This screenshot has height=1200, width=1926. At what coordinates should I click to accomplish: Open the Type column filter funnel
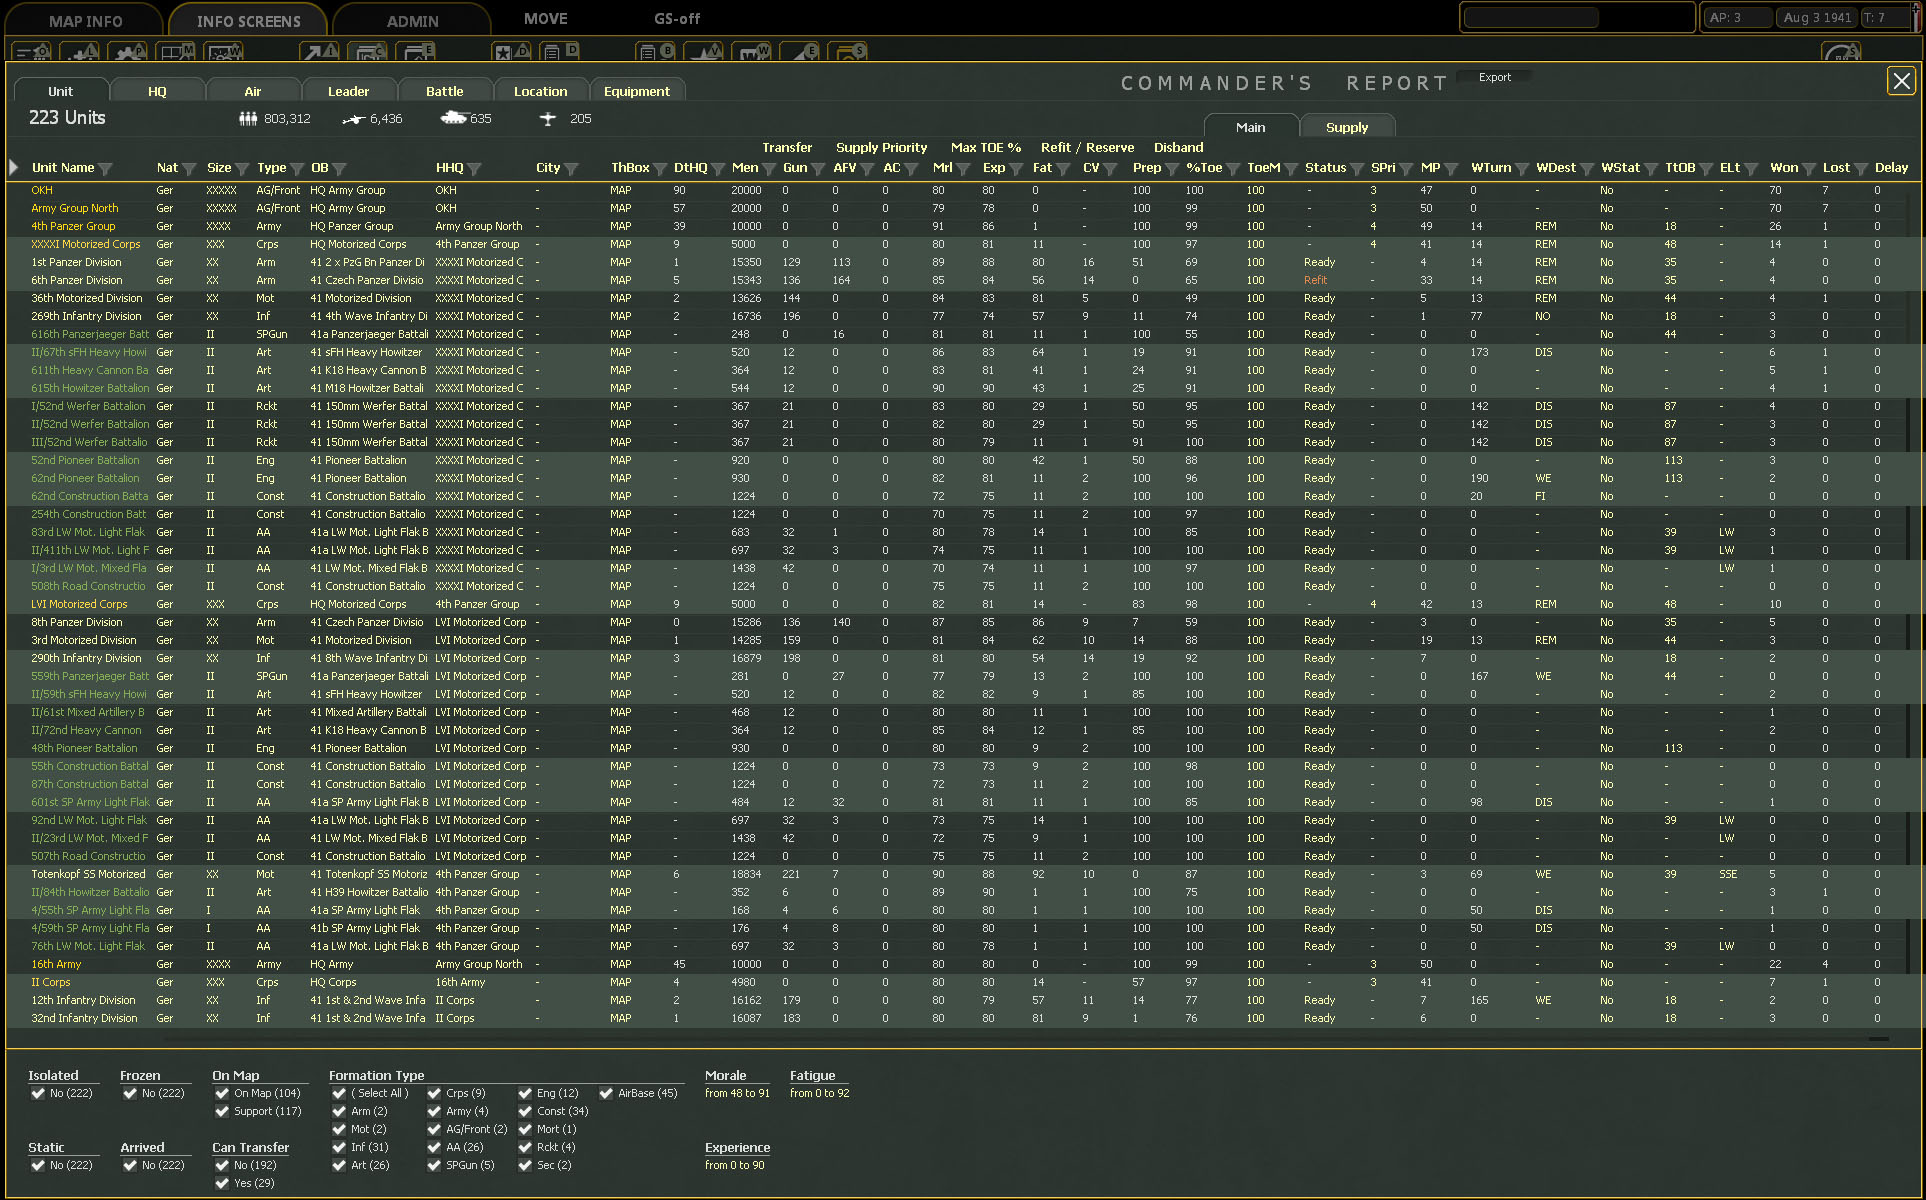click(x=297, y=169)
